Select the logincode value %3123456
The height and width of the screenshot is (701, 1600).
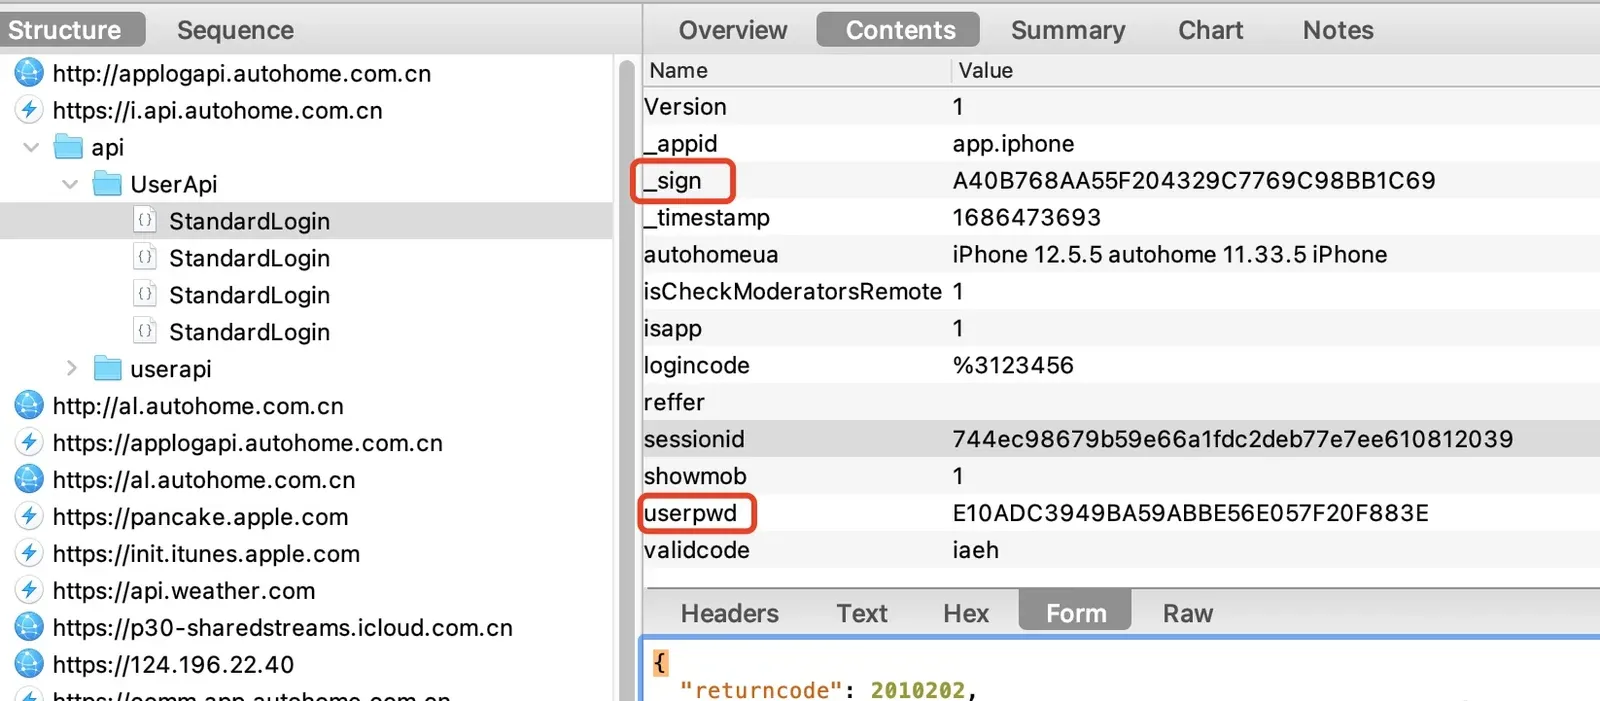coord(1013,365)
